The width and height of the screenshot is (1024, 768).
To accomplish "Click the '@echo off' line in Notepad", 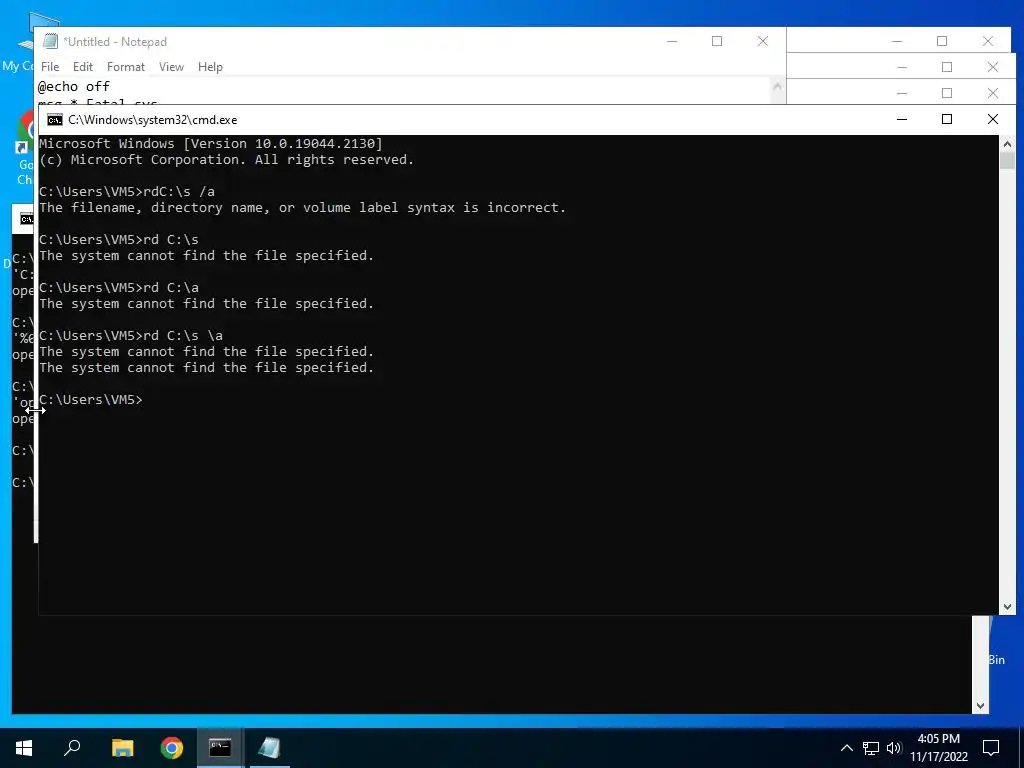I will pos(74,86).
